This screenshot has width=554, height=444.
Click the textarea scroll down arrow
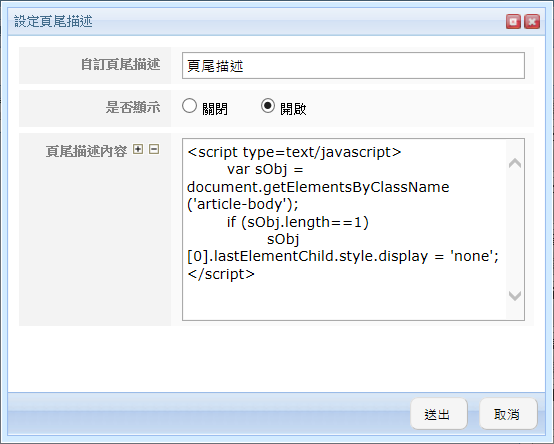515,296
